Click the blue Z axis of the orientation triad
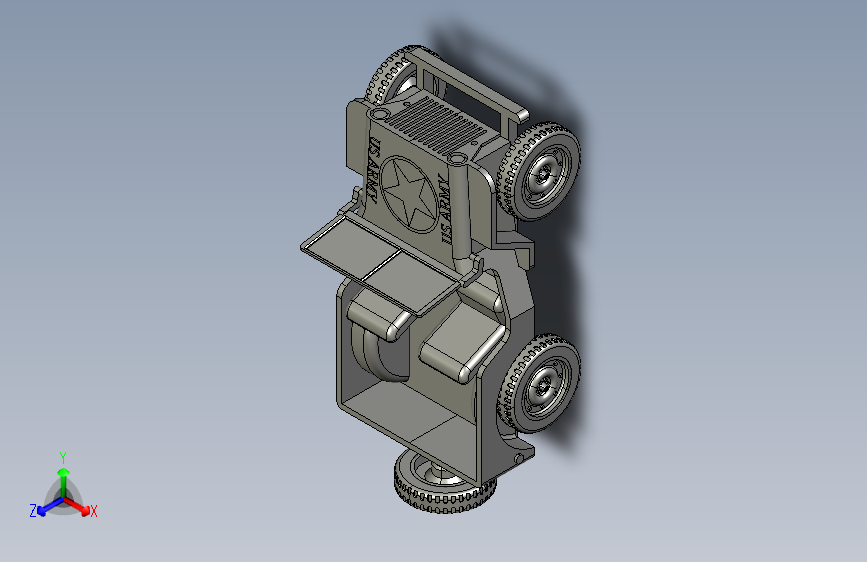 tap(49, 506)
